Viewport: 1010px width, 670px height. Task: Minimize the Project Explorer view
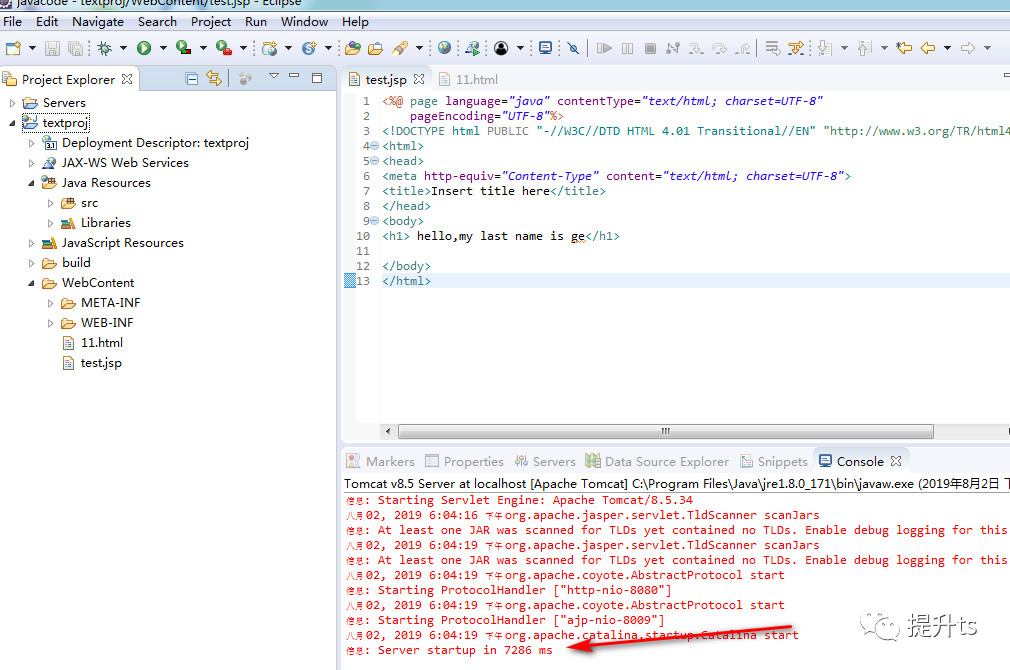294,76
